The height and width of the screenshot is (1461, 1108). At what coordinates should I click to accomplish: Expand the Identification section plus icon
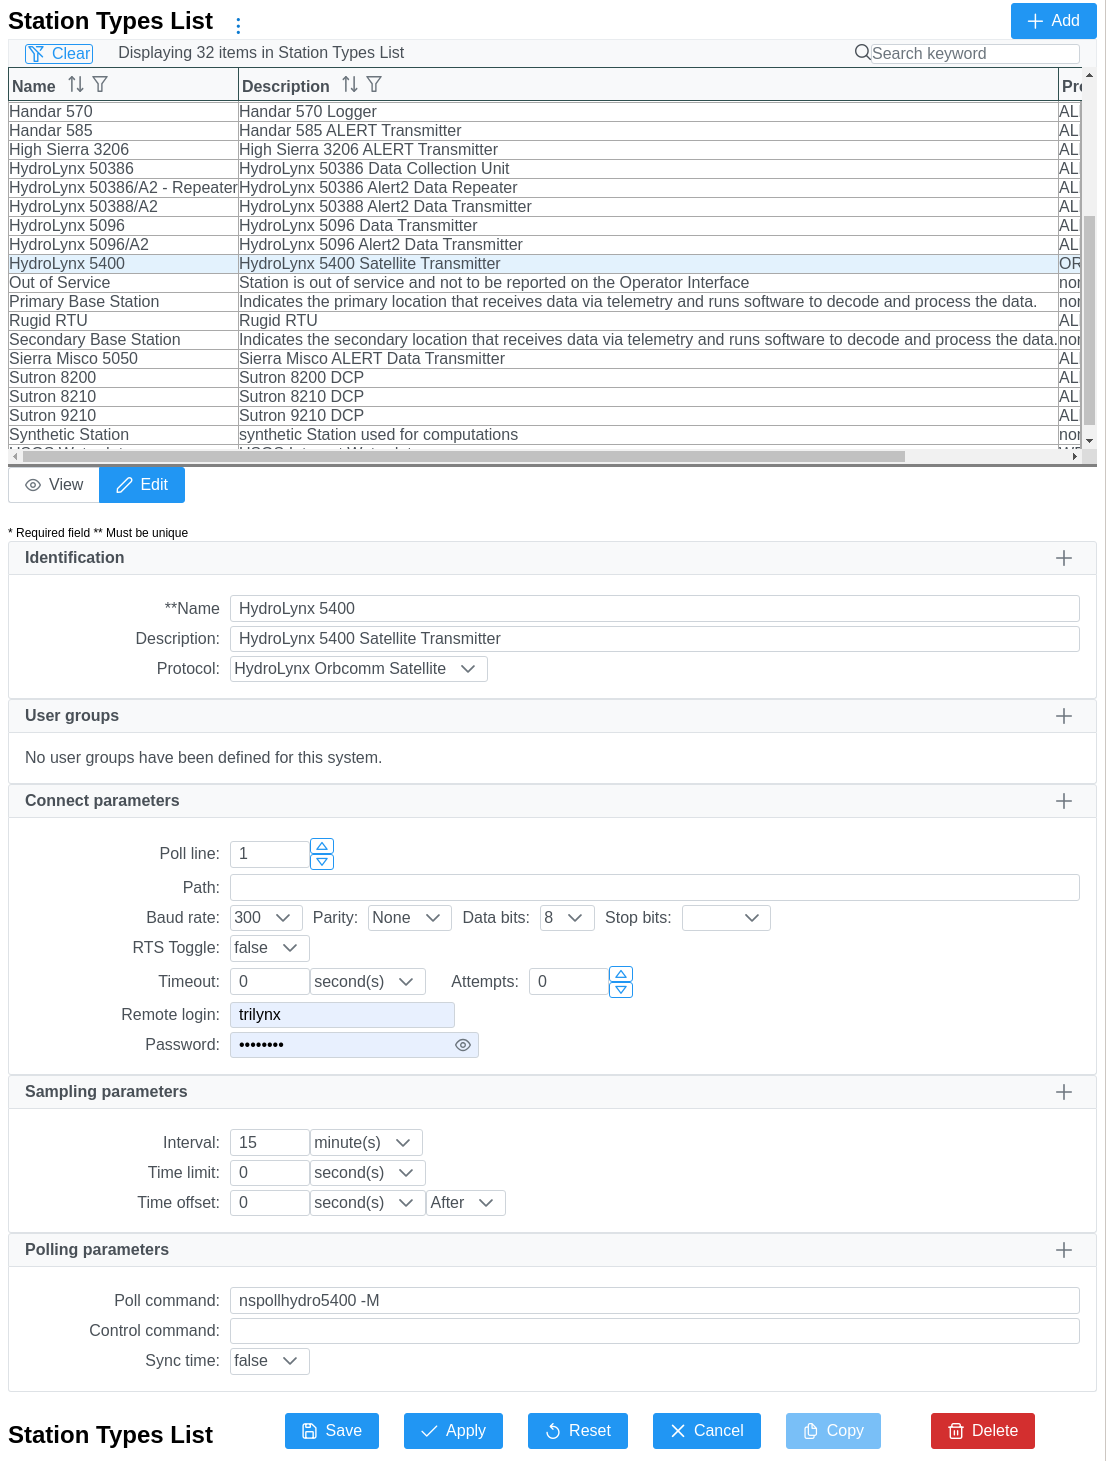click(x=1064, y=558)
